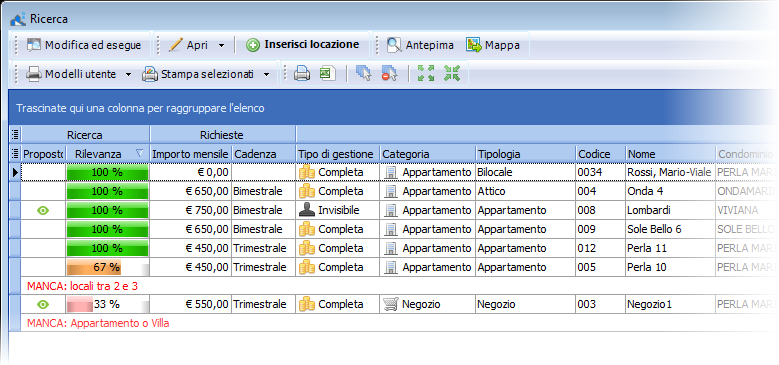This screenshot has height=365, width=779.
Task: Click the Ricerca window title icon
Action: click(x=18, y=19)
